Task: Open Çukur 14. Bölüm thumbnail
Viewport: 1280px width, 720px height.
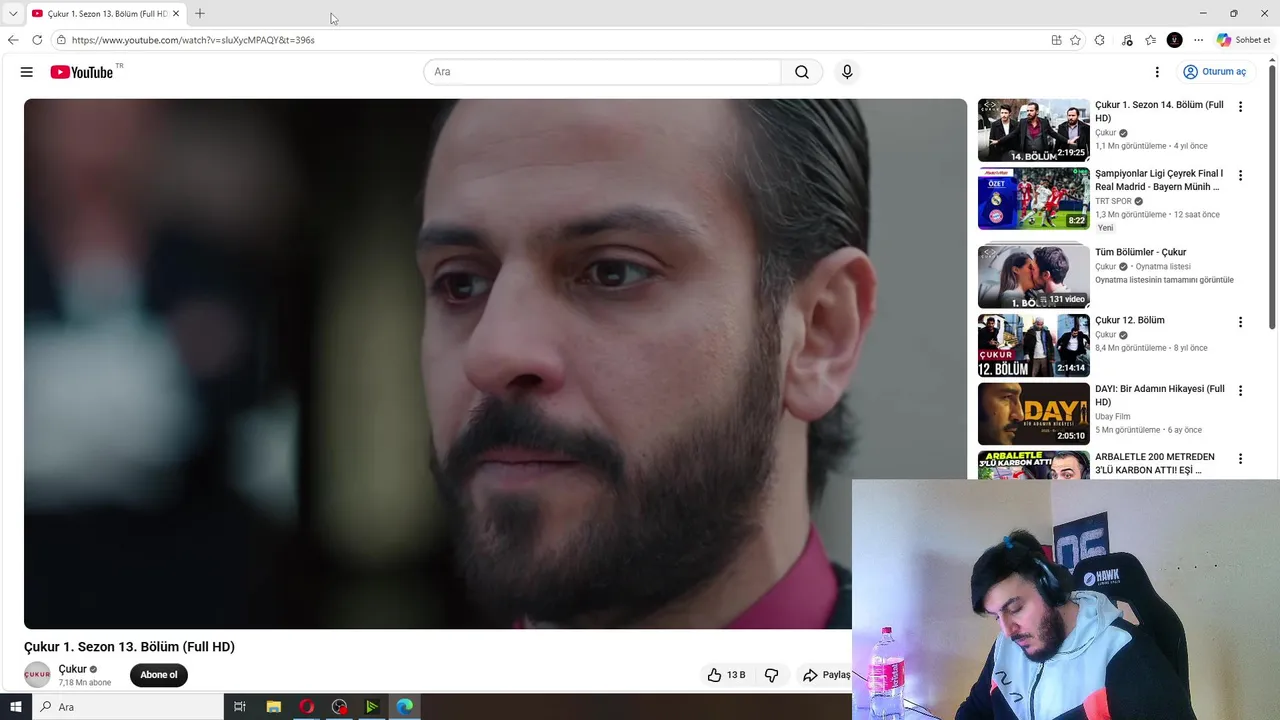Action: [1034, 130]
